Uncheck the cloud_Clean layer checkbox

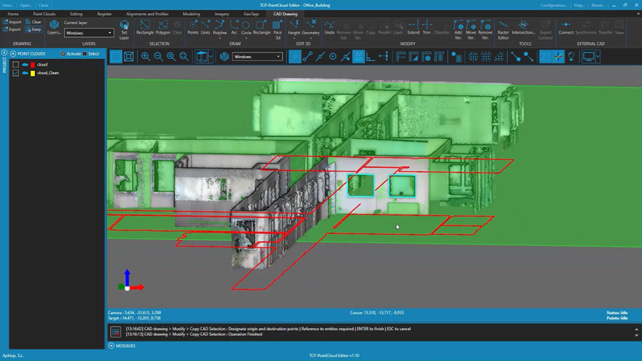tap(16, 73)
